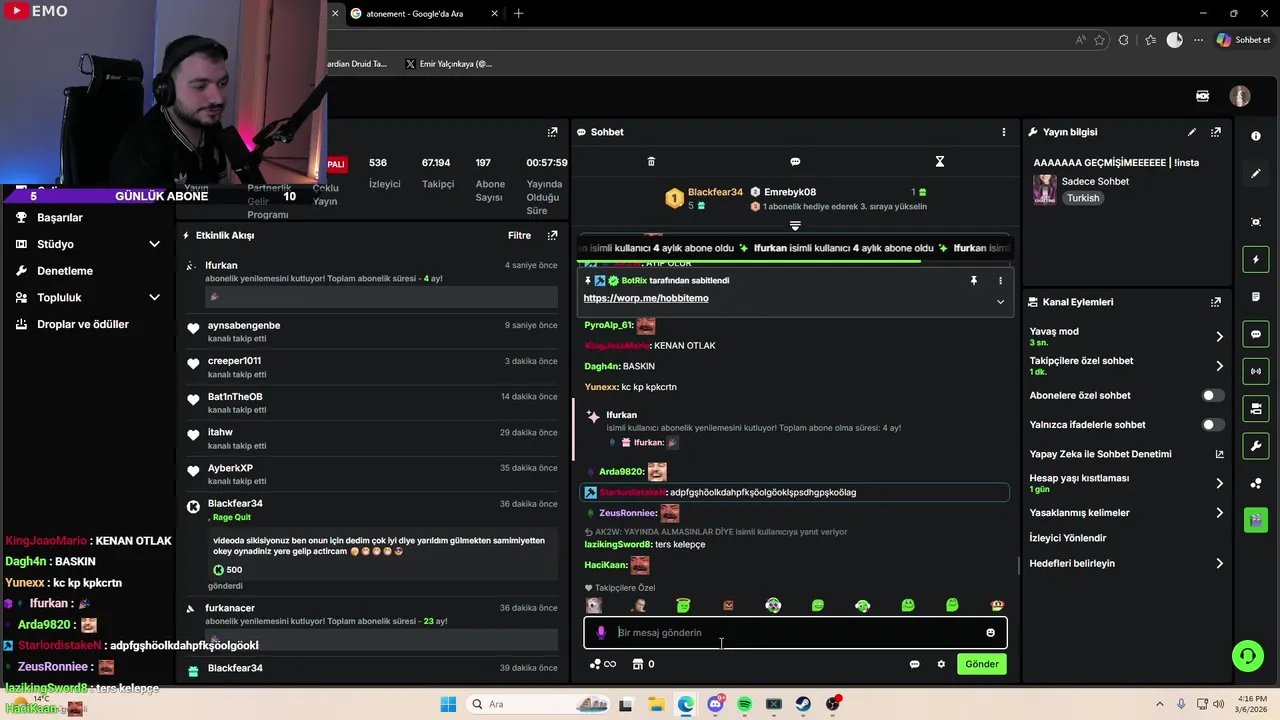Click the green support headset button
1280x720 pixels.
pyautogui.click(x=1248, y=656)
